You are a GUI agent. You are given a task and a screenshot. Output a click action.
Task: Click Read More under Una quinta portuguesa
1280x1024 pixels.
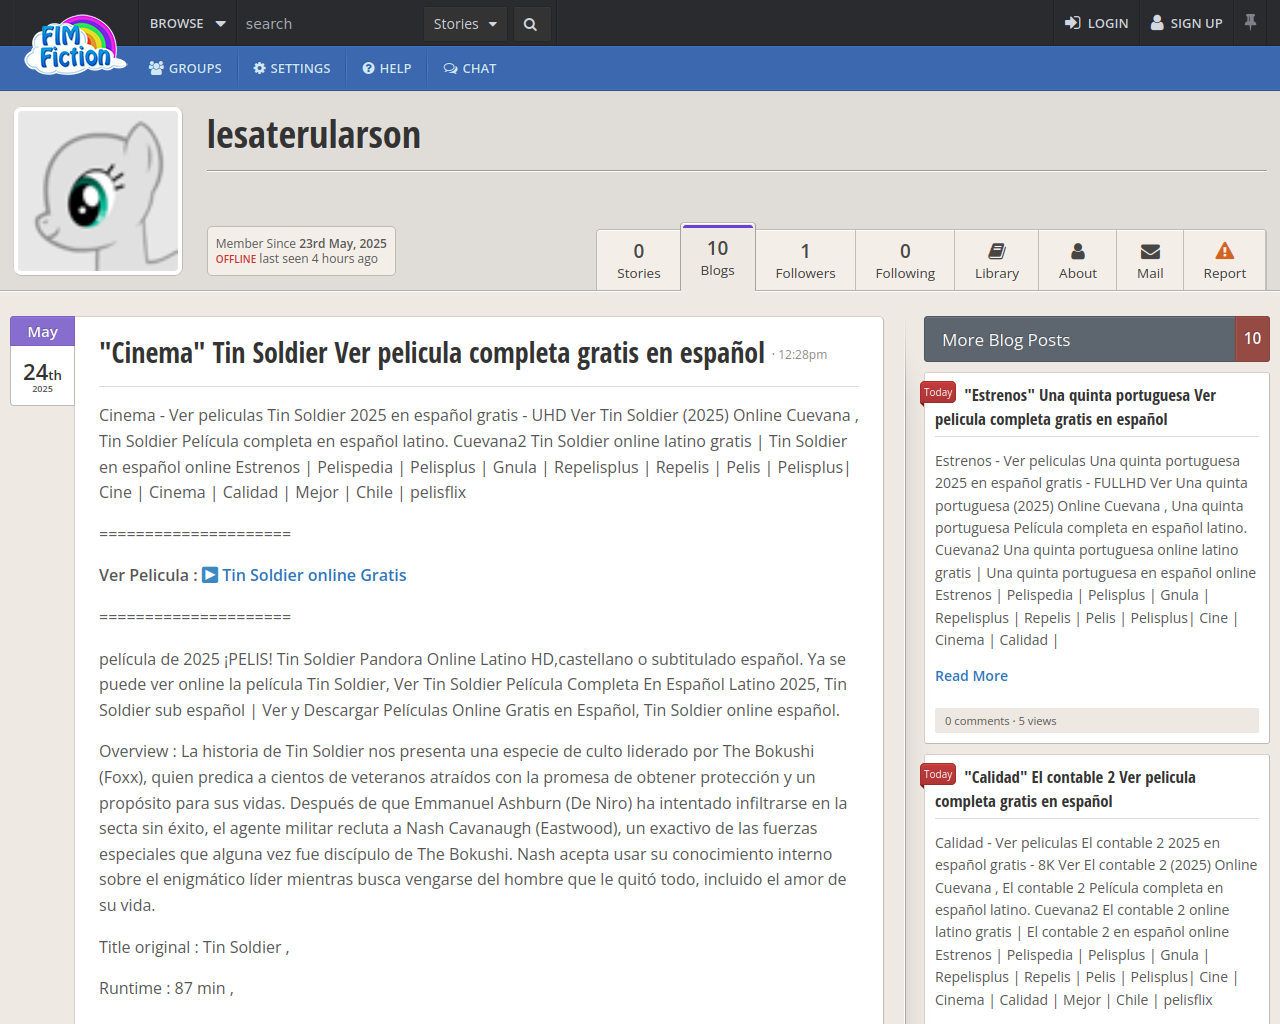coord(971,676)
